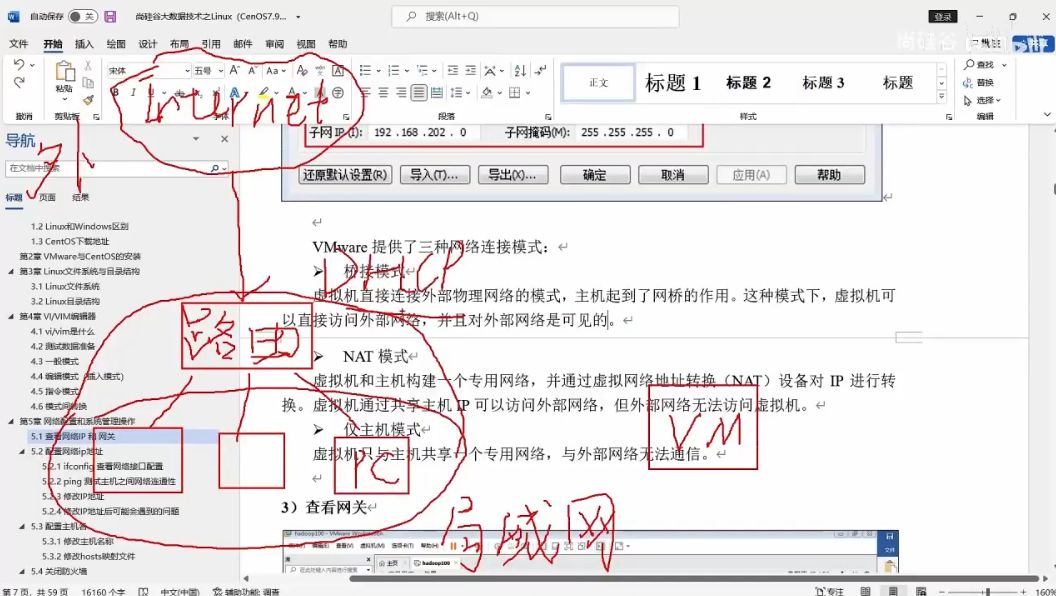1056x596 pixels.
Task: Toggle the Focus mode in status bar
Action: click(829, 591)
